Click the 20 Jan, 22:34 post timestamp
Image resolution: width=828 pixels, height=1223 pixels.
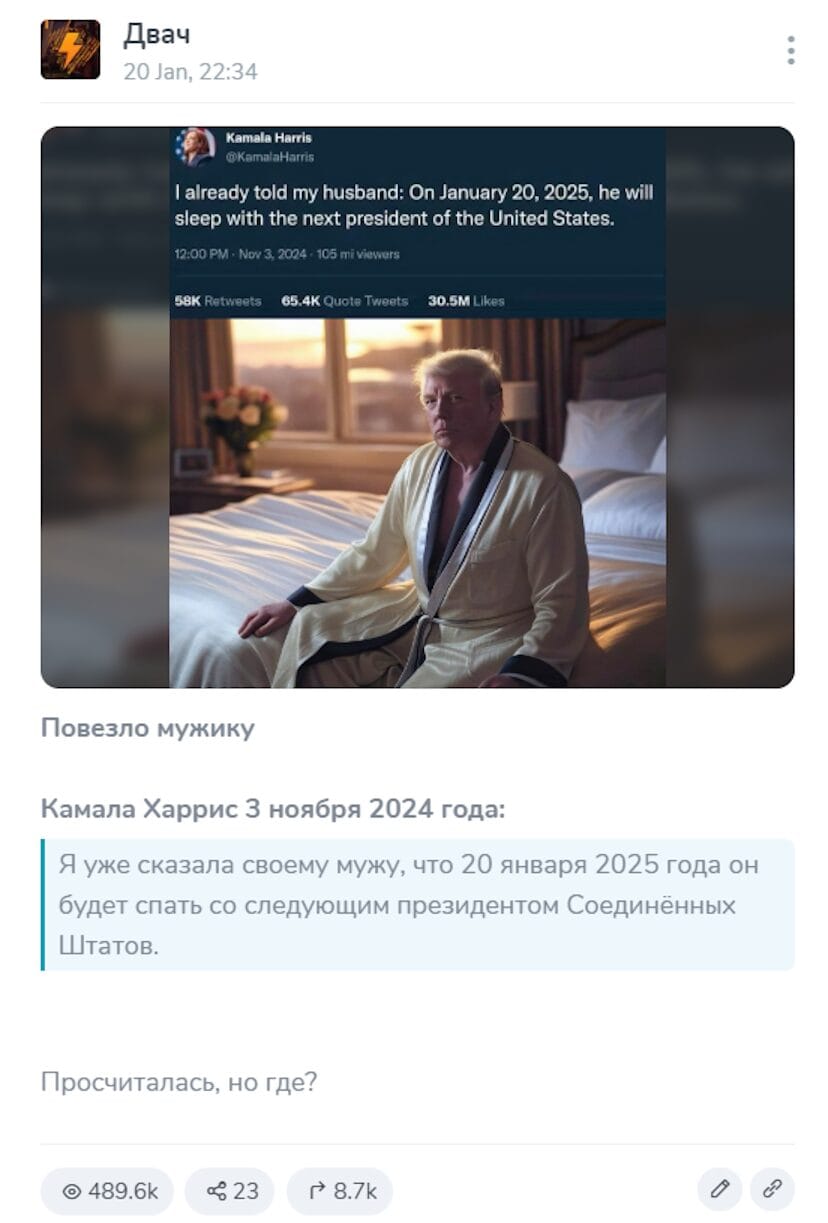coord(190,72)
